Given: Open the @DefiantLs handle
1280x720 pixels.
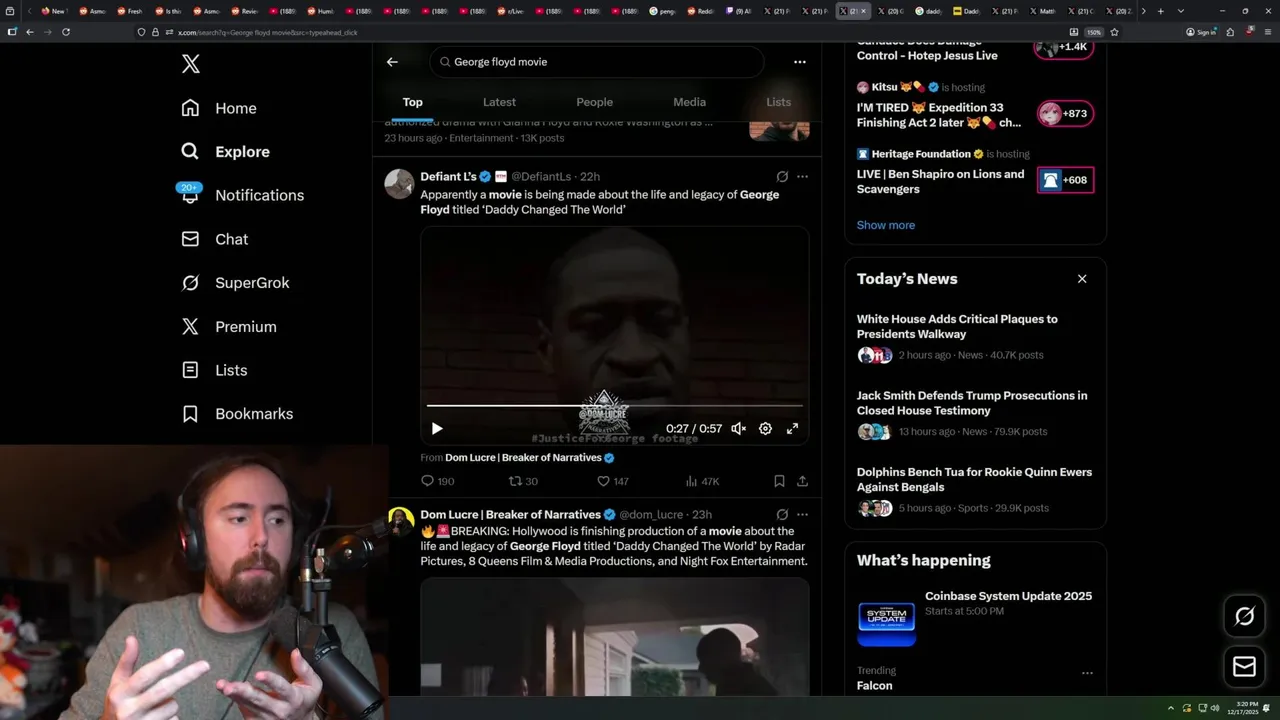Looking at the screenshot, I should click(x=541, y=177).
